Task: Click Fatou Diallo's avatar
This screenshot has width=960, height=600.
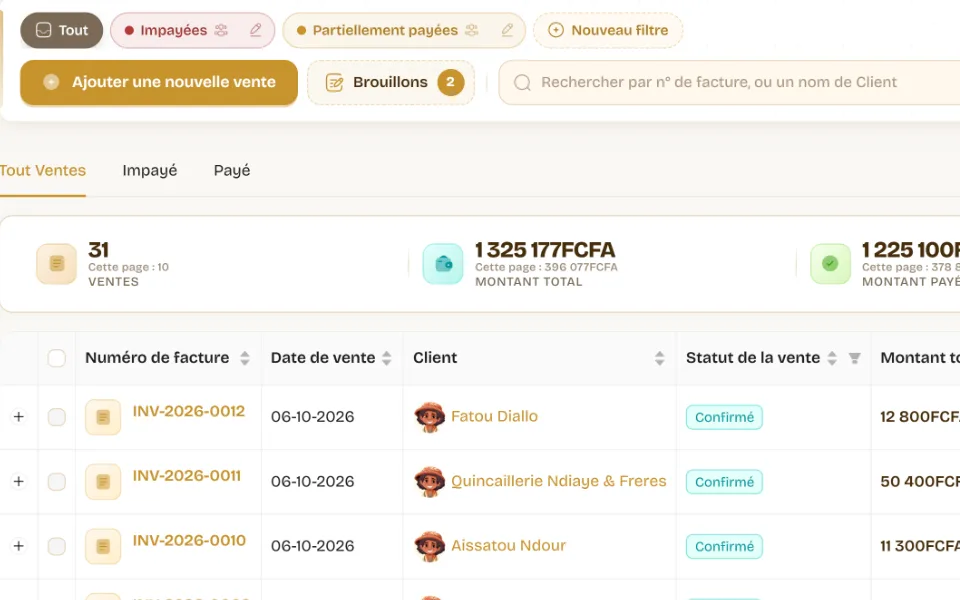Action: pyautogui.click(x=429, y=417)
